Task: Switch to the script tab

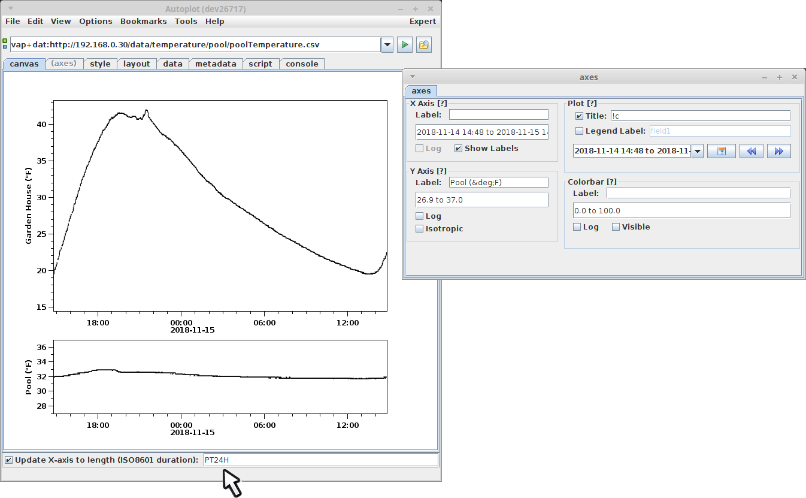Action: pyautogui.click(x=261, y=64)
